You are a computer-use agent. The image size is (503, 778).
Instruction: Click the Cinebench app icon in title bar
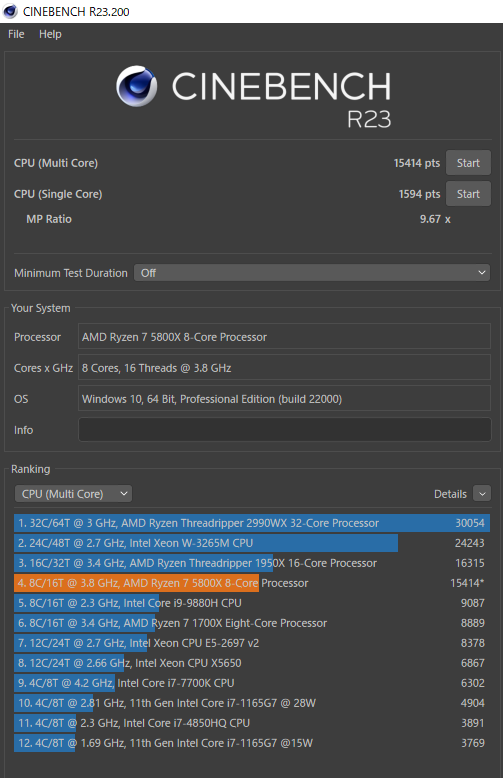[10, 11]
